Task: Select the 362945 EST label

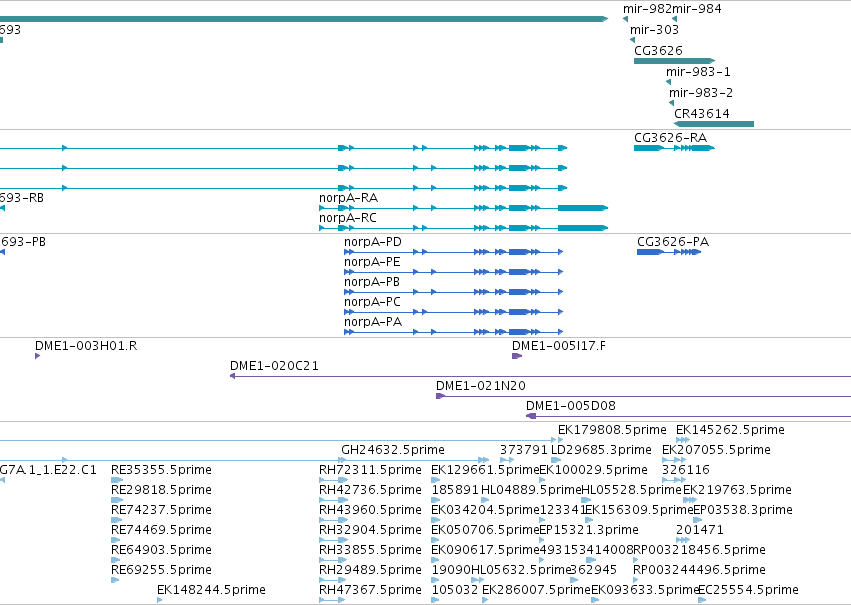Action: [x=593, y=571]
